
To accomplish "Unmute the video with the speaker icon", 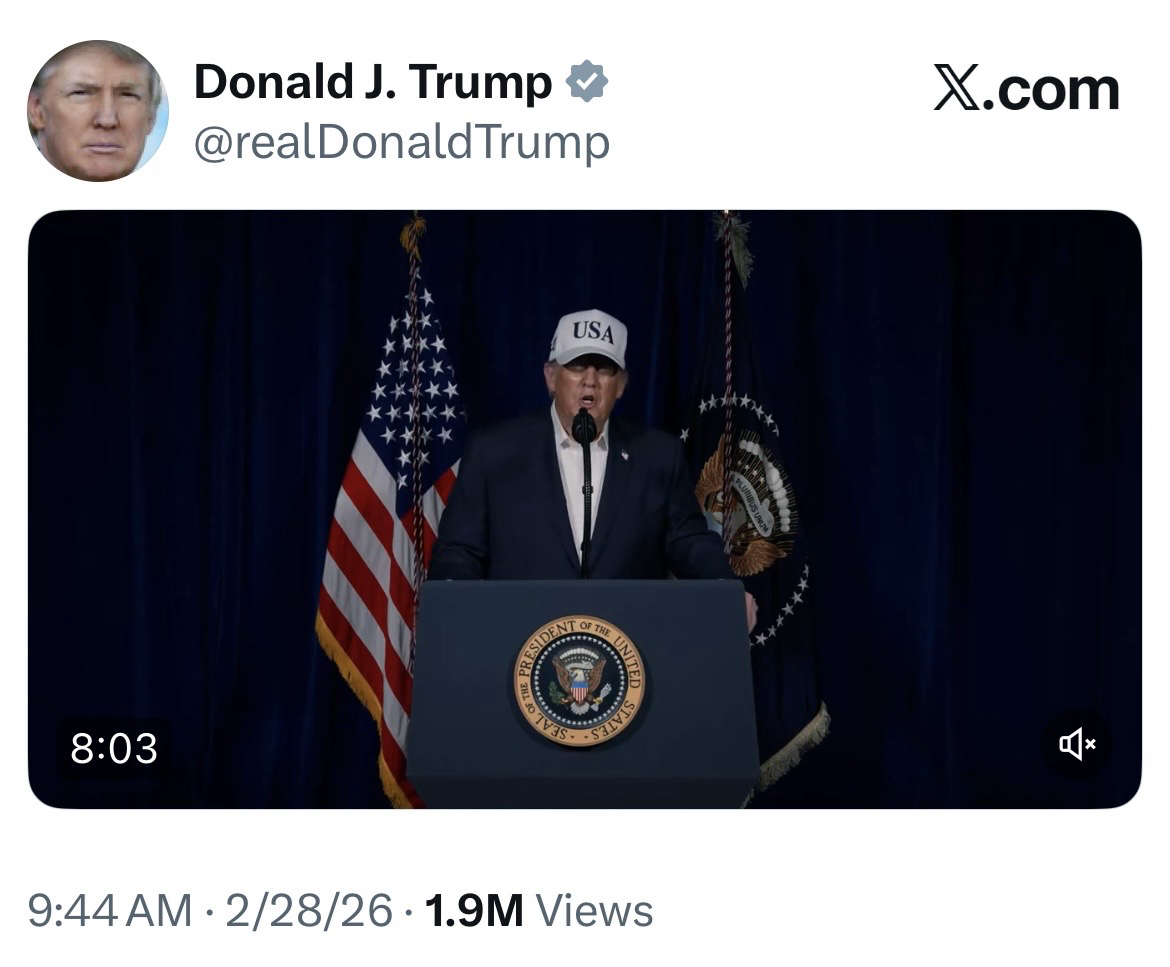I will (1078, 744).
